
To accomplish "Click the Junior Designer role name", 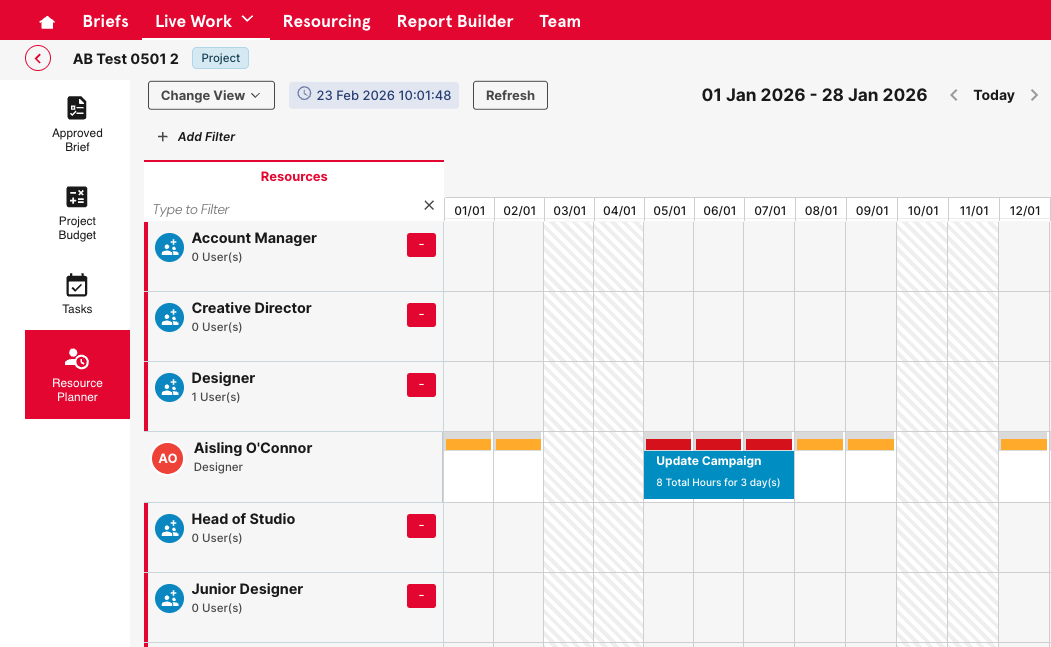I will (x=247, y=589).
